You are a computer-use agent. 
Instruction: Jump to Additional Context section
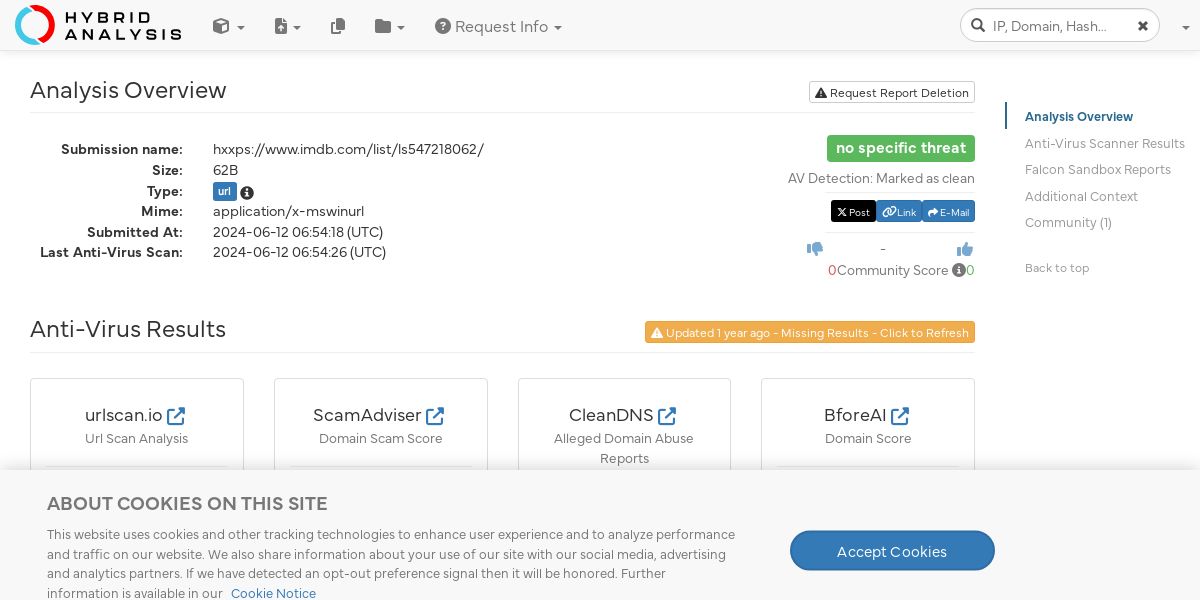click(x=1081, y=196)
